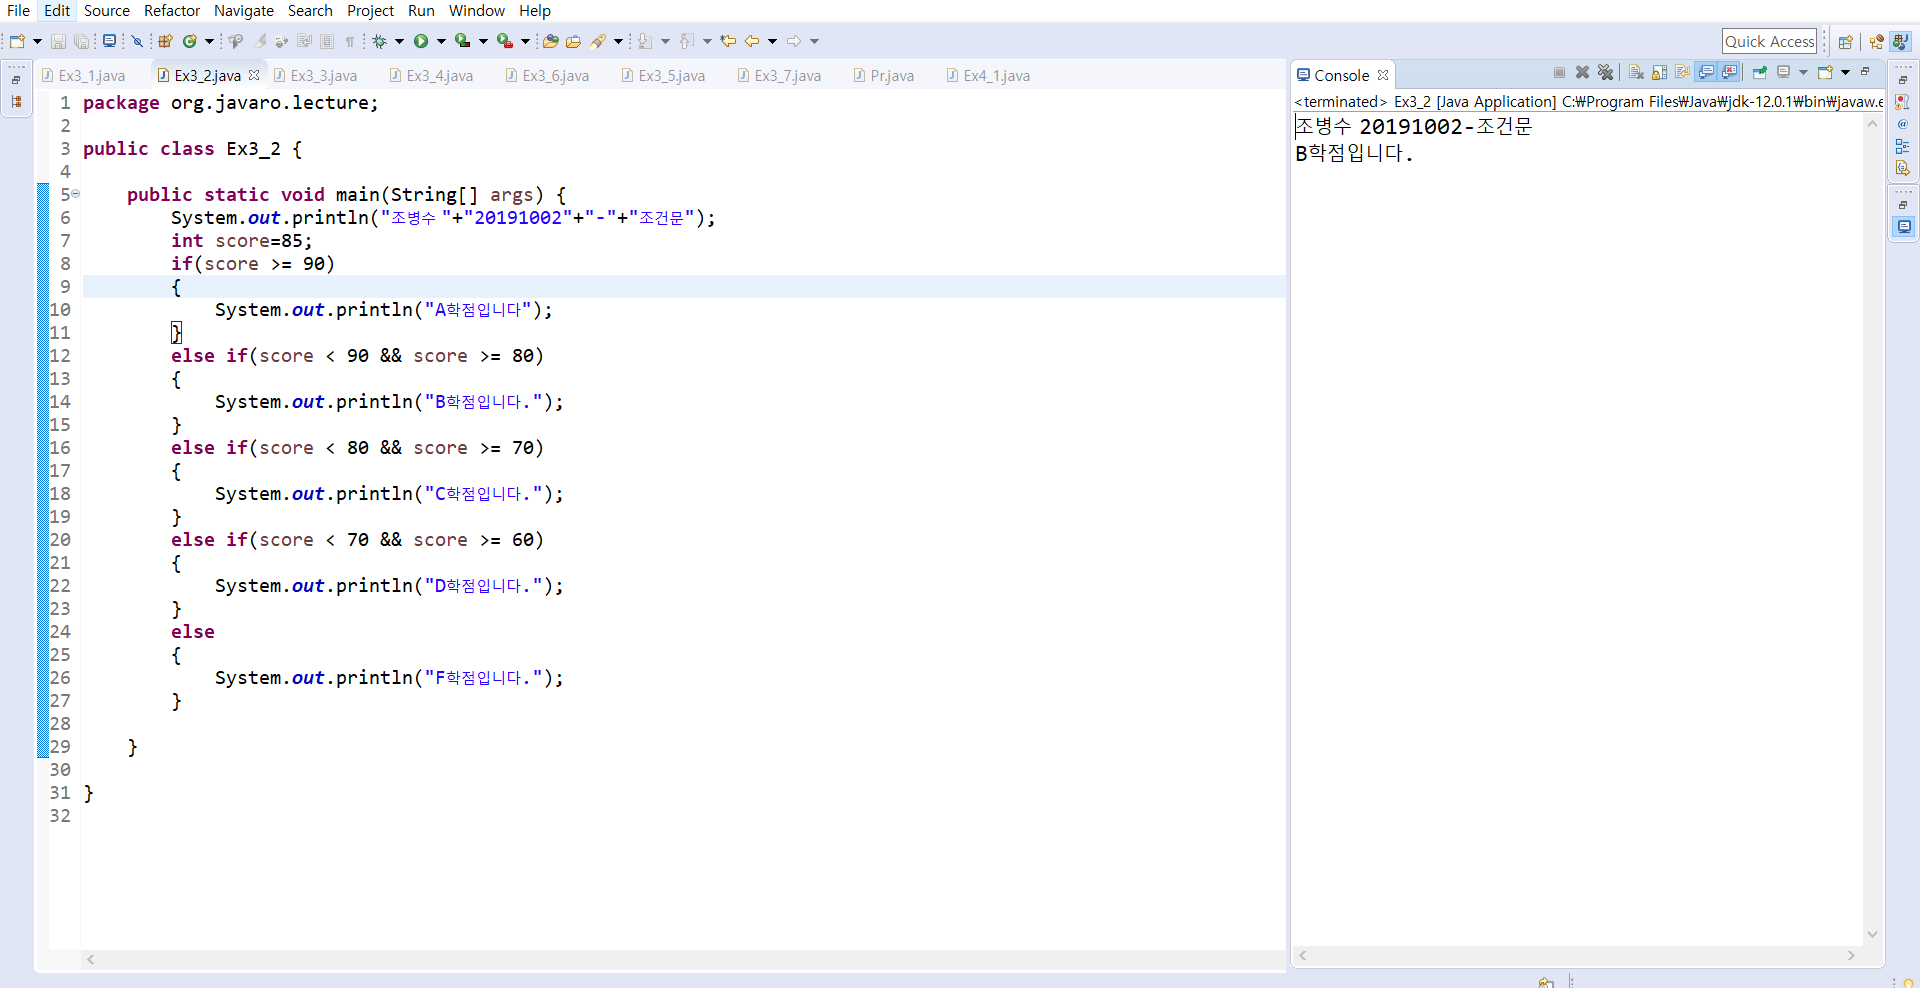This screenshot has height=988, width=1920.
Task: Click the New Java Package icon
Action: click(x=165, y=41)
